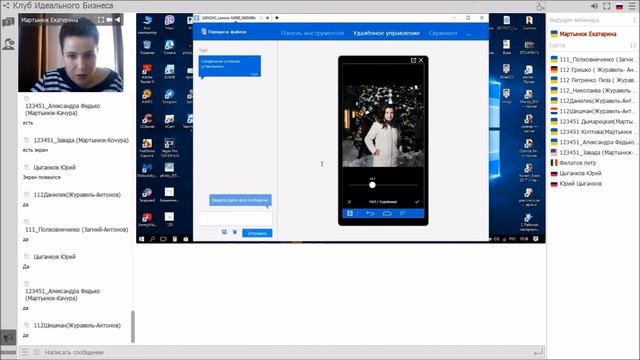Open the overflow tab right of 'Скриншот'
This screenshot has height=360, width=640.
click(x=469, y=33)
